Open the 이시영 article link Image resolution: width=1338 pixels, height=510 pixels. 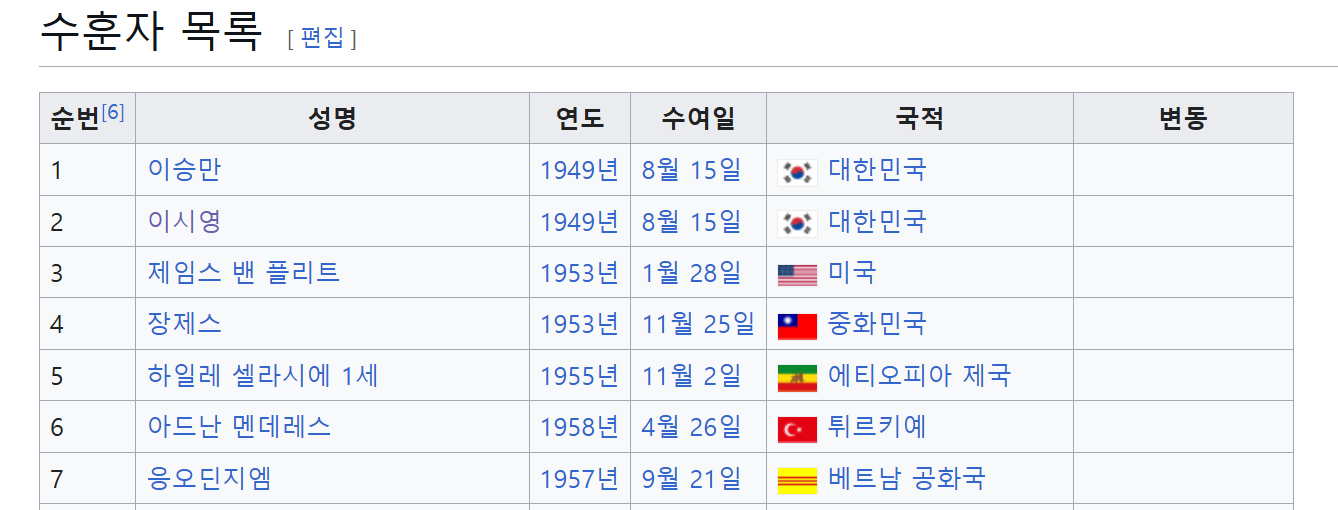click(x=184, y=221)
